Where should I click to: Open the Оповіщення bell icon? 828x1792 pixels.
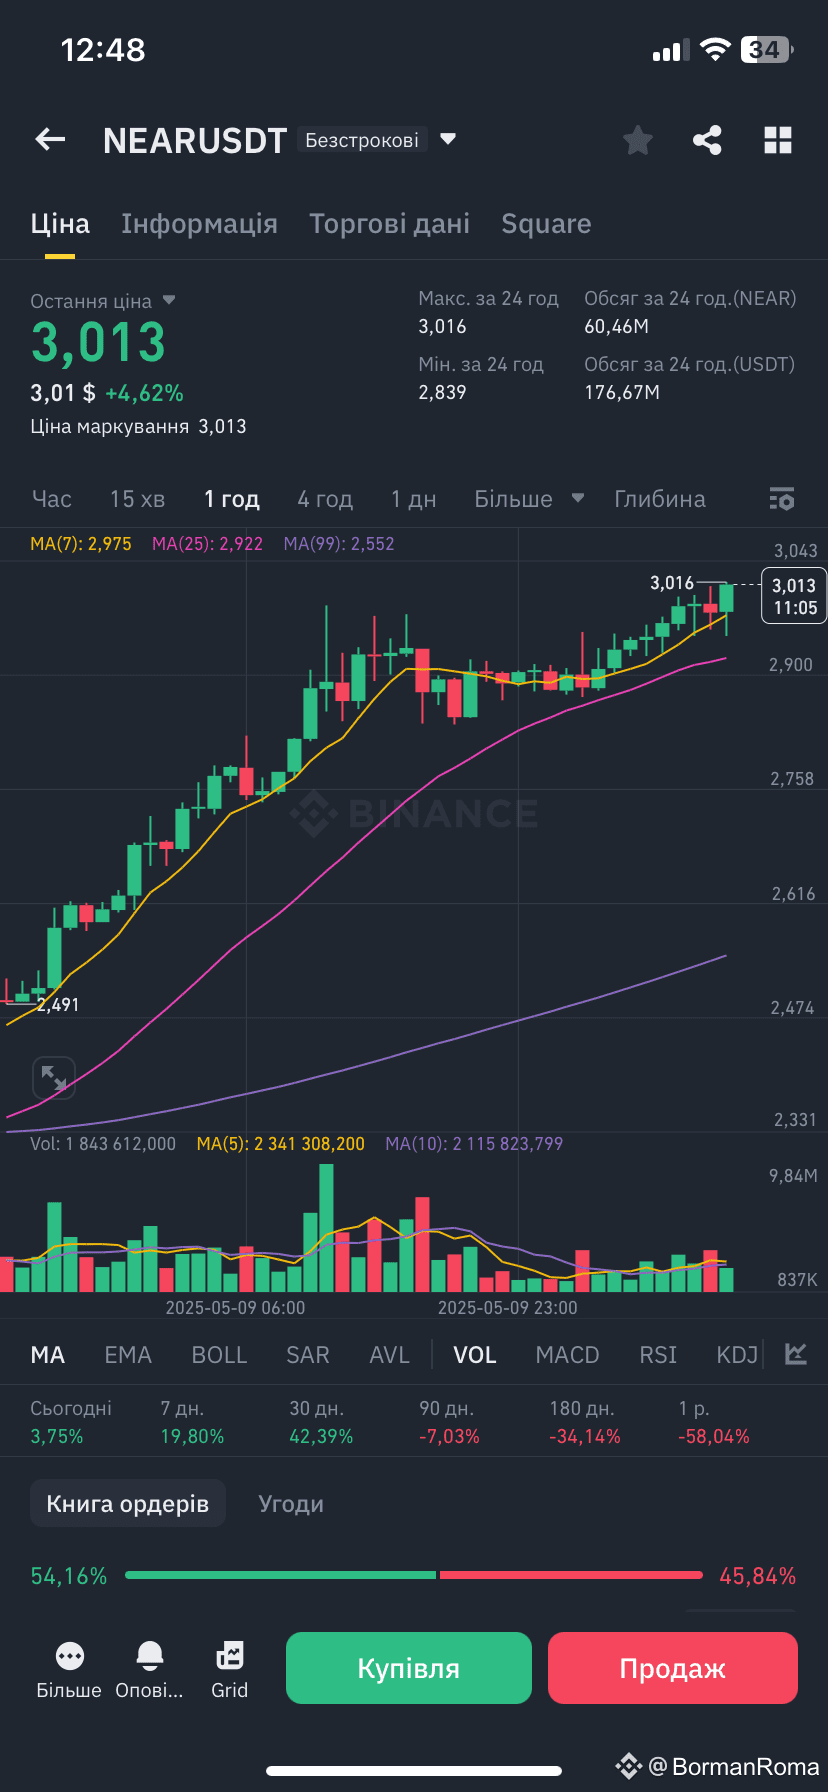click(x=150, y=1656)
